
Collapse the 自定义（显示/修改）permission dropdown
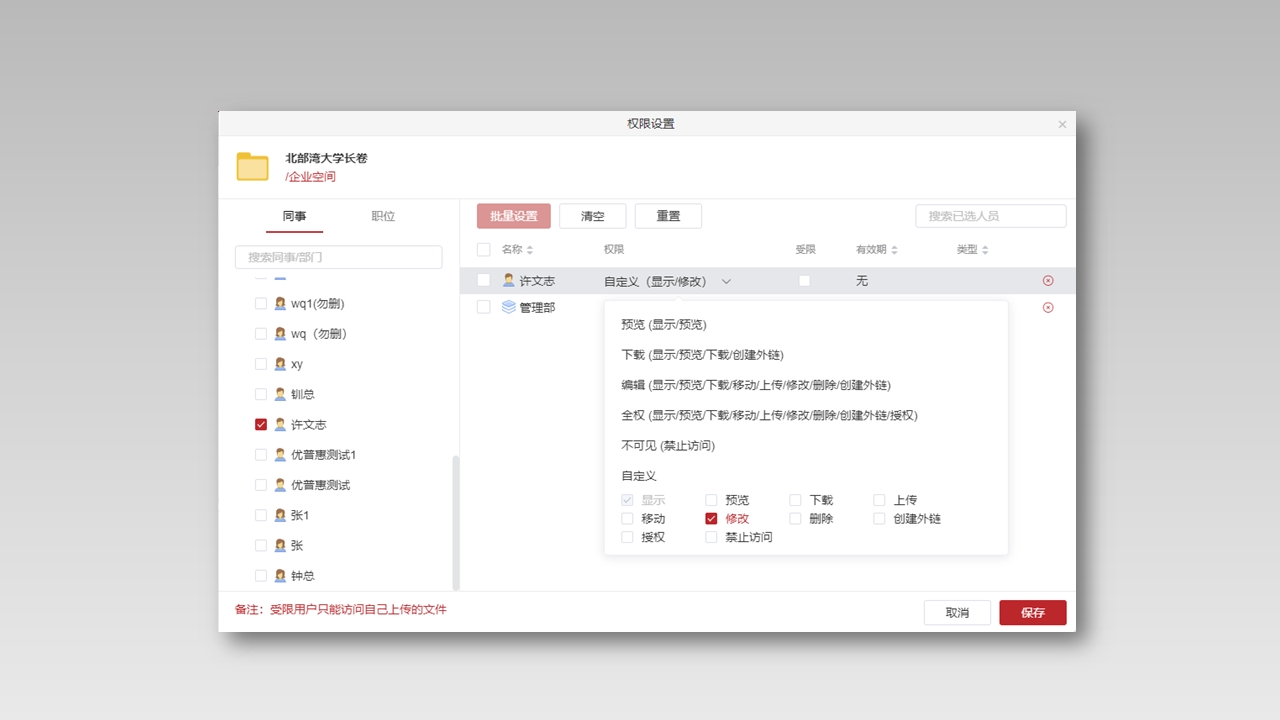(x=726, y=281)
